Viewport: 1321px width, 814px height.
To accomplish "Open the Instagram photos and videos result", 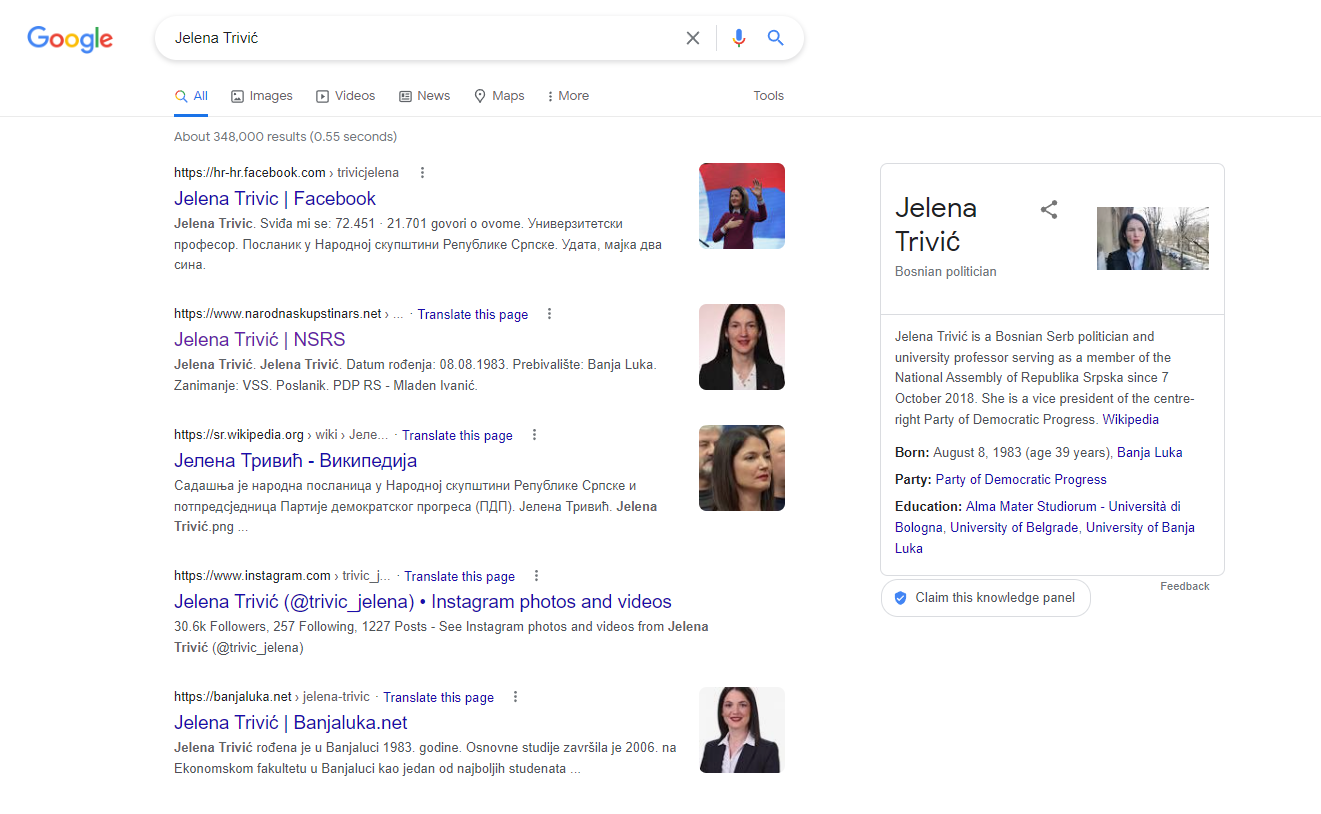I will coord(423,601).
